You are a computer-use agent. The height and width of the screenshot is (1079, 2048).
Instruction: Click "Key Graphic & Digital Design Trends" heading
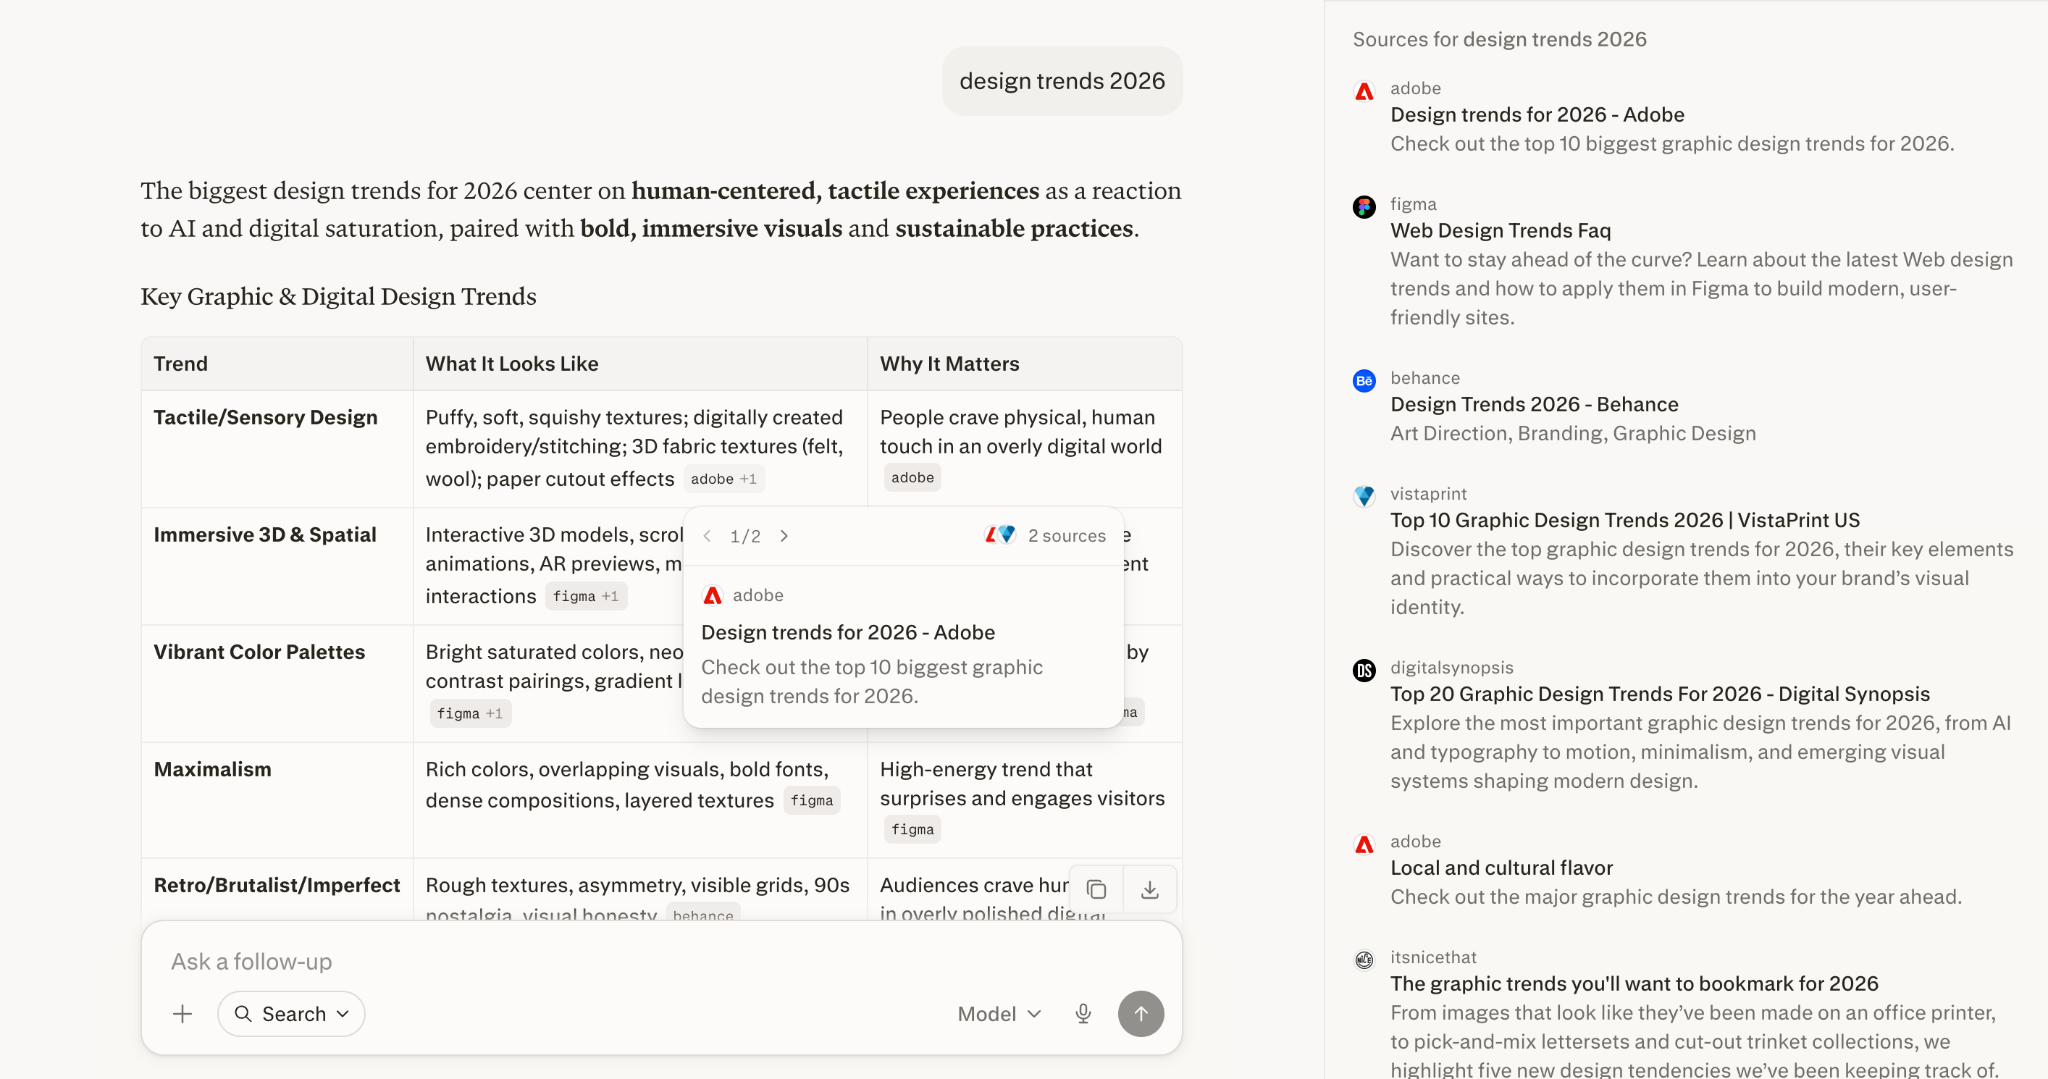coord(339,297)
